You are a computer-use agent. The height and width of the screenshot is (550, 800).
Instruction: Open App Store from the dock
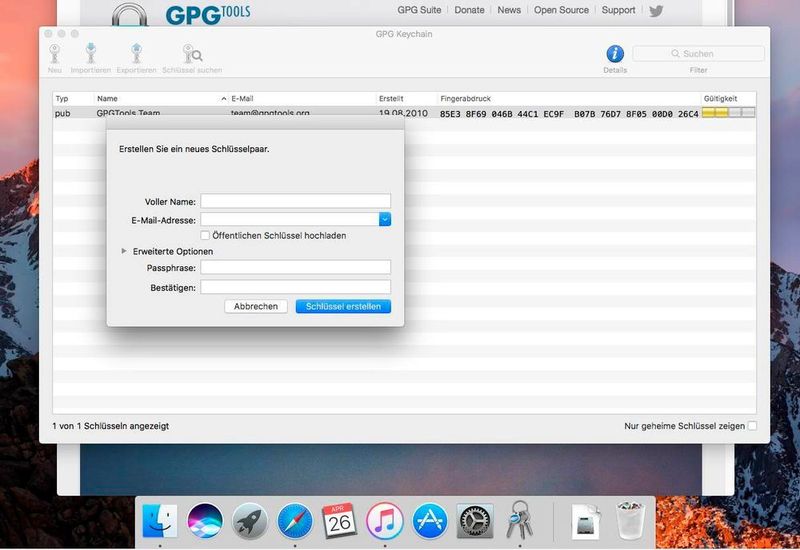tap(430, 521)
